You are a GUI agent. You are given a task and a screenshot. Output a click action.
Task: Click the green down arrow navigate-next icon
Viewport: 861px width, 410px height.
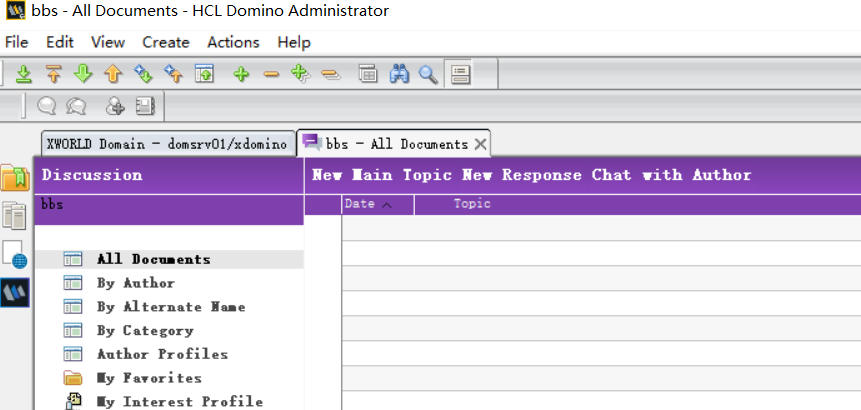pyautogui.click(x=83, y=74)
